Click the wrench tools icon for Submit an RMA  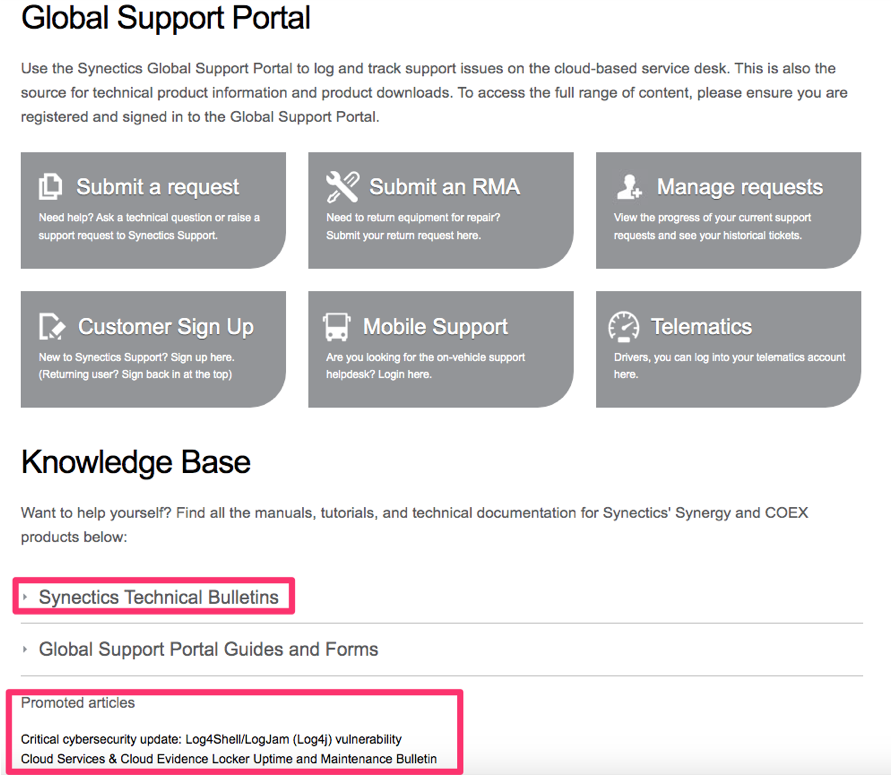coord(342,186)
